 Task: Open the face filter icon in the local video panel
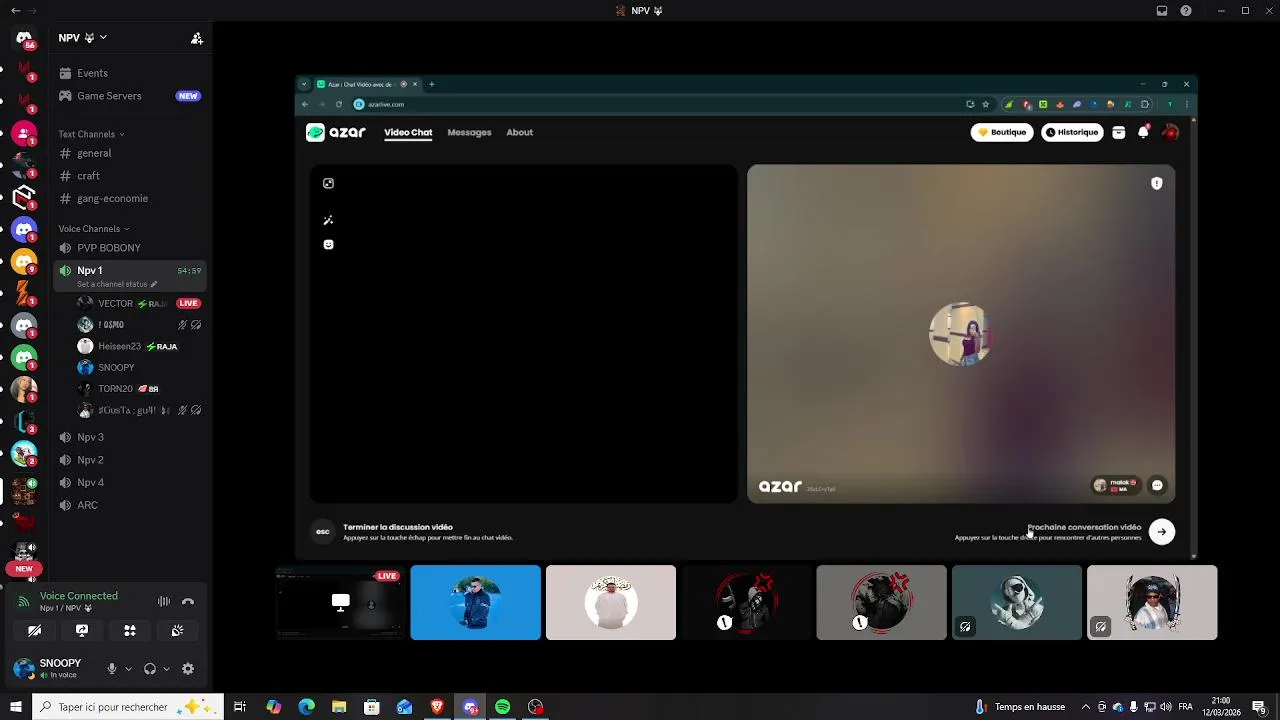coord(328,244)
